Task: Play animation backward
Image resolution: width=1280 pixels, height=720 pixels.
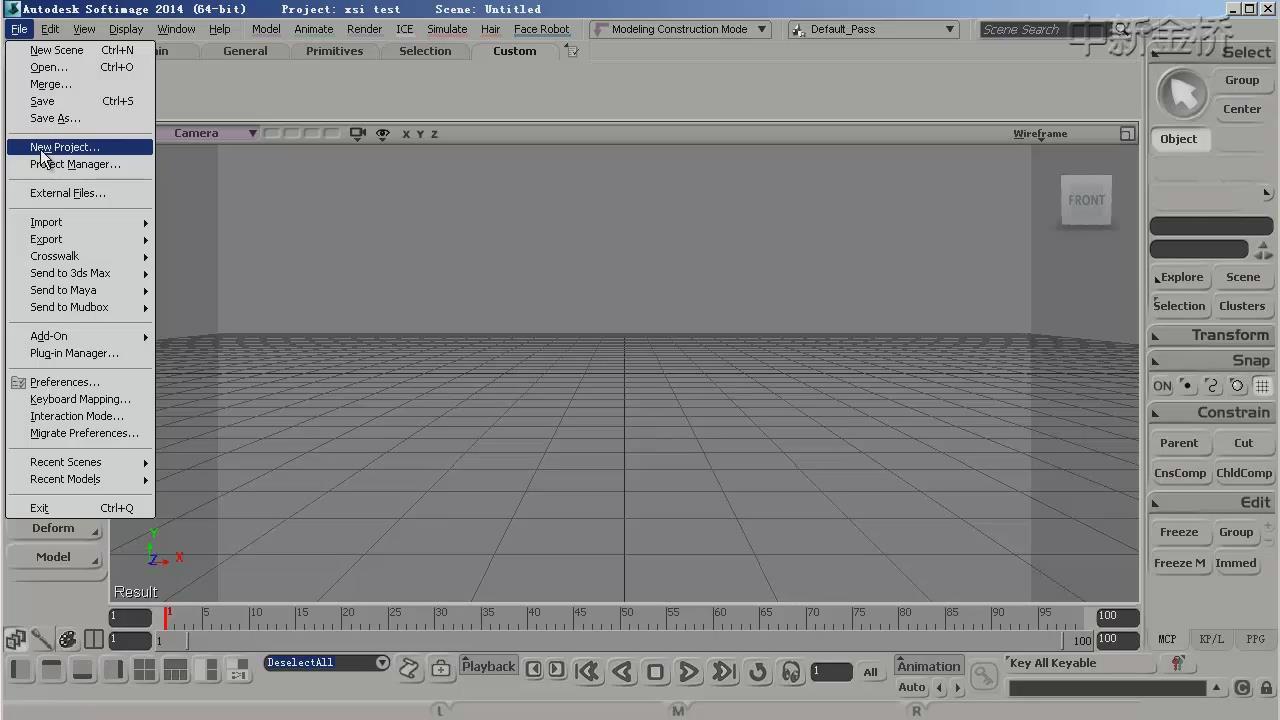Action: pos(622,672)
